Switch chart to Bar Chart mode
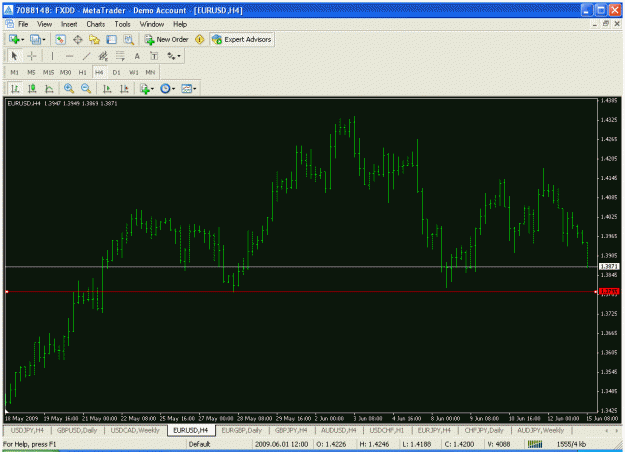 pos(15,88)
